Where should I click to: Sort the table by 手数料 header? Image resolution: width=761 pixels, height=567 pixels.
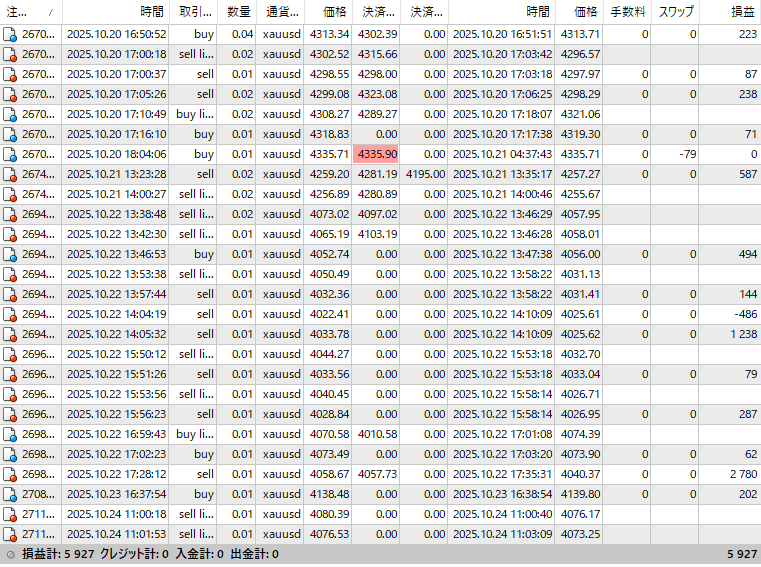(x=627, y=12)
